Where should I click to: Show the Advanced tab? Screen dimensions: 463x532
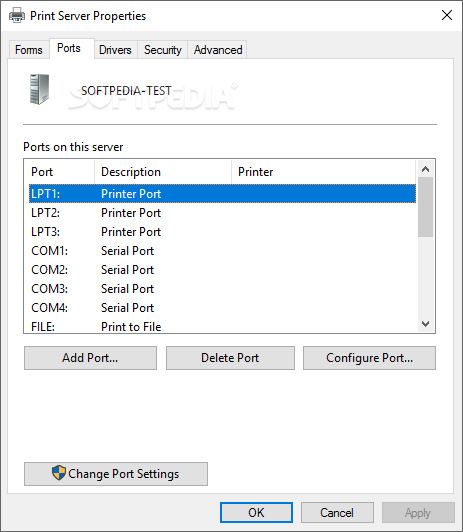coord(218,50)
